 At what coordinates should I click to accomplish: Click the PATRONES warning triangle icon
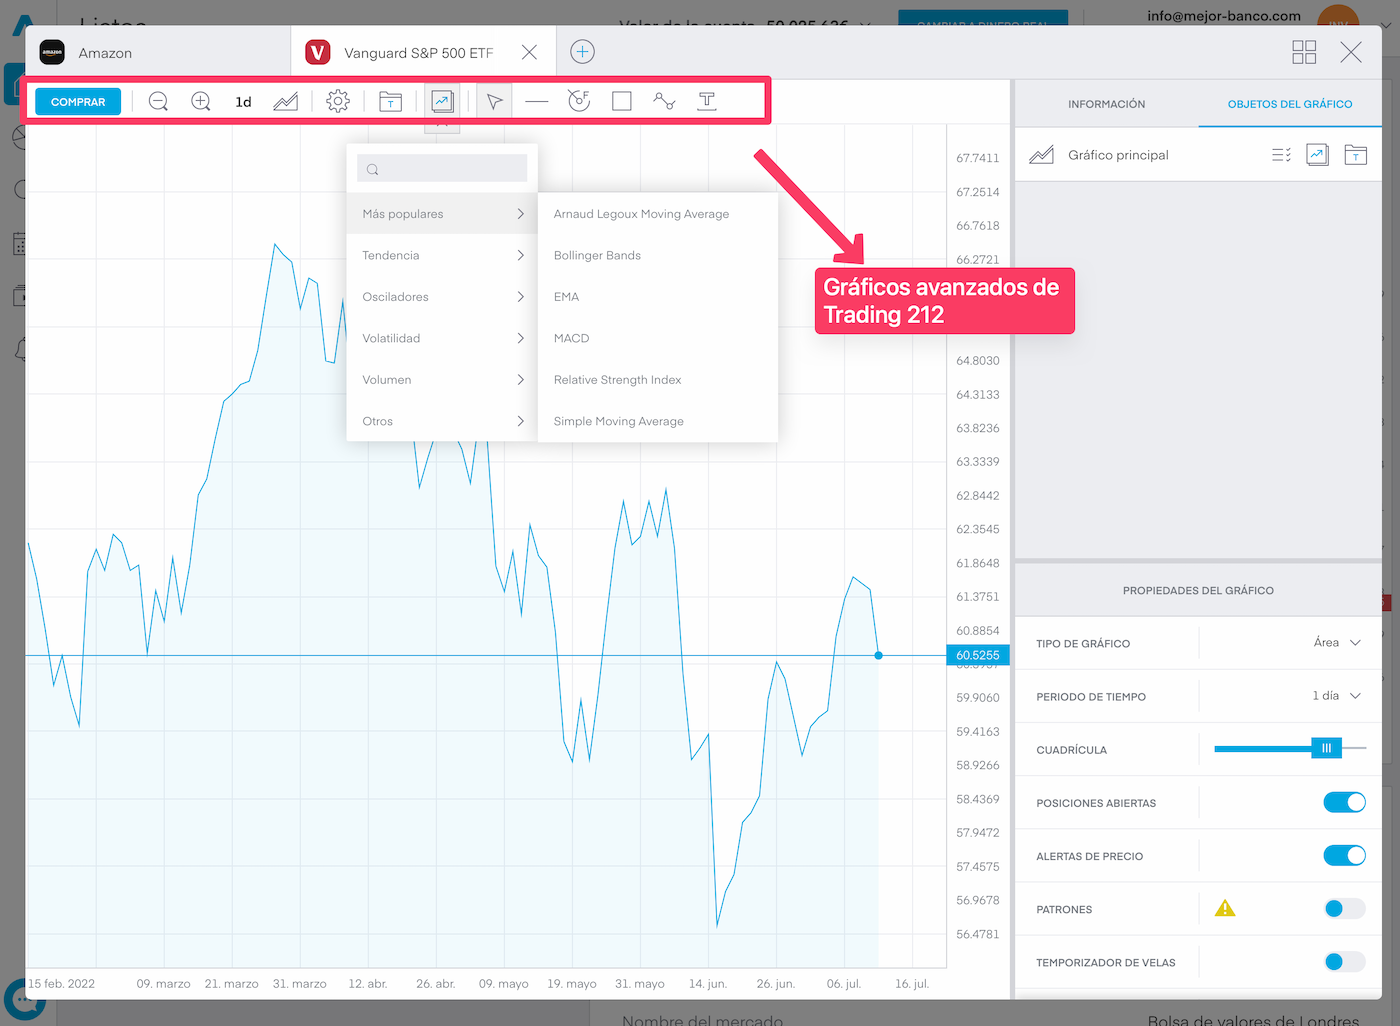tap(1225, 908)
